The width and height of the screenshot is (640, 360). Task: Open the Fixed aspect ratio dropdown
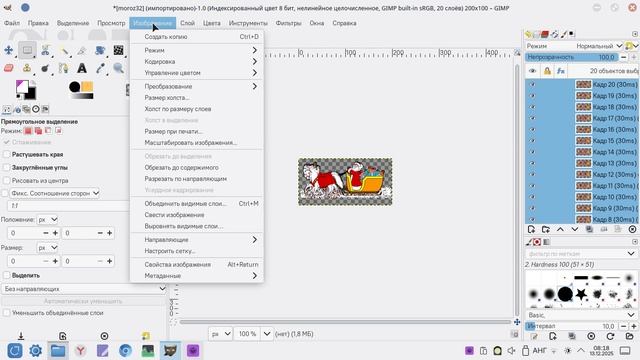click(55, 193)
